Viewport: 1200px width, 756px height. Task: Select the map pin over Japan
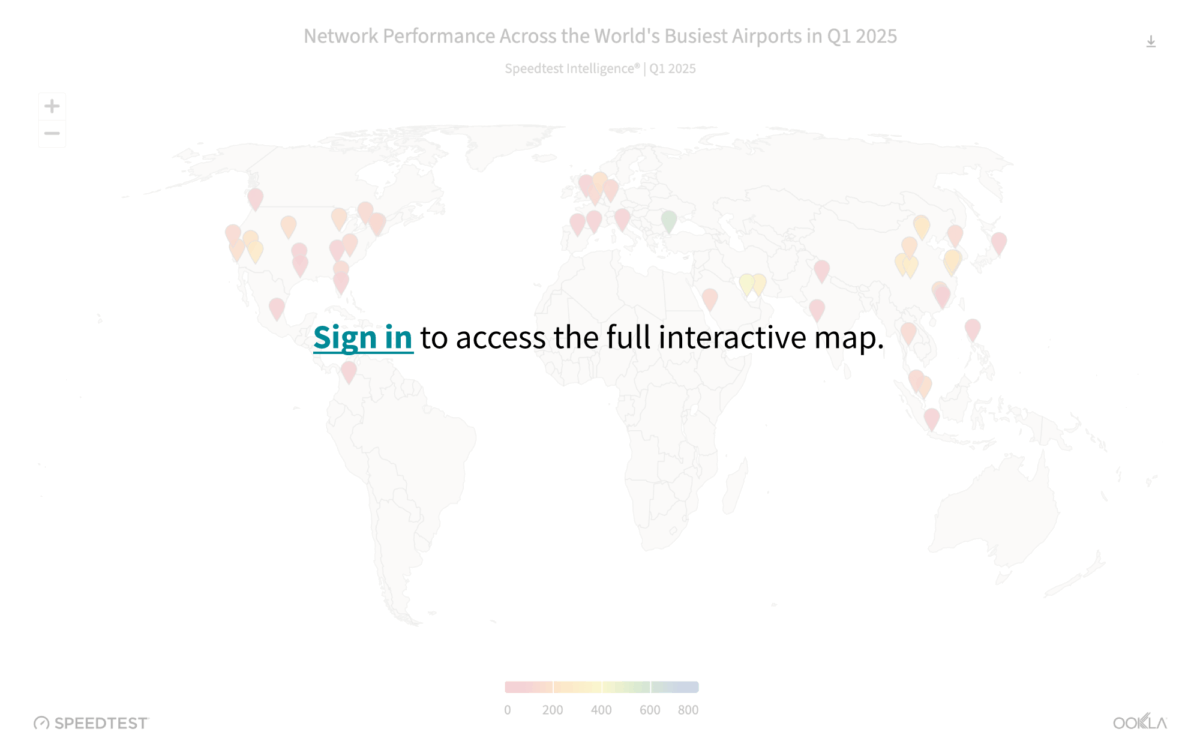[998, 242]
